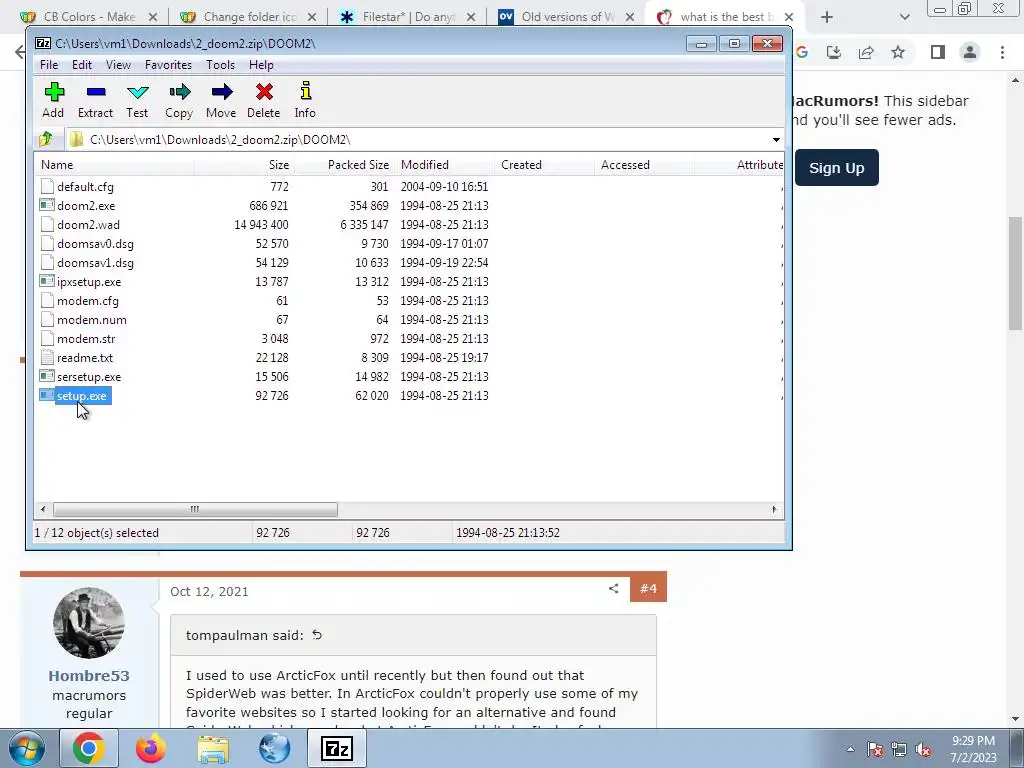Bookmark page with Chrome star icon

tap(898, 52)
